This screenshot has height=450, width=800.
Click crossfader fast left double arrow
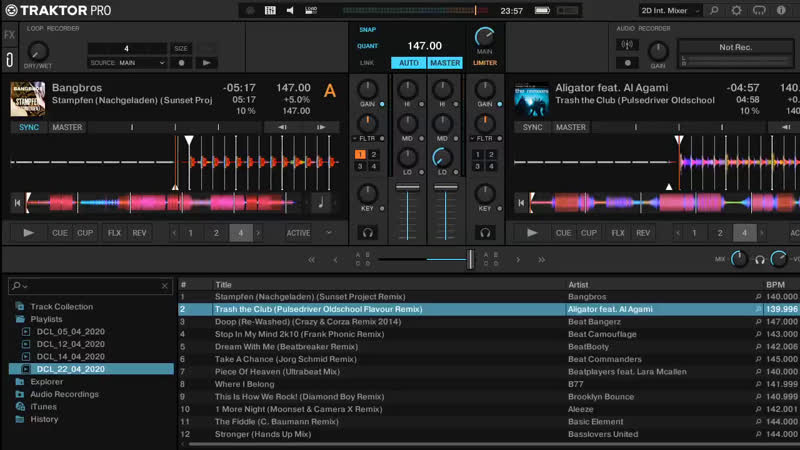(x=311, y=260)
